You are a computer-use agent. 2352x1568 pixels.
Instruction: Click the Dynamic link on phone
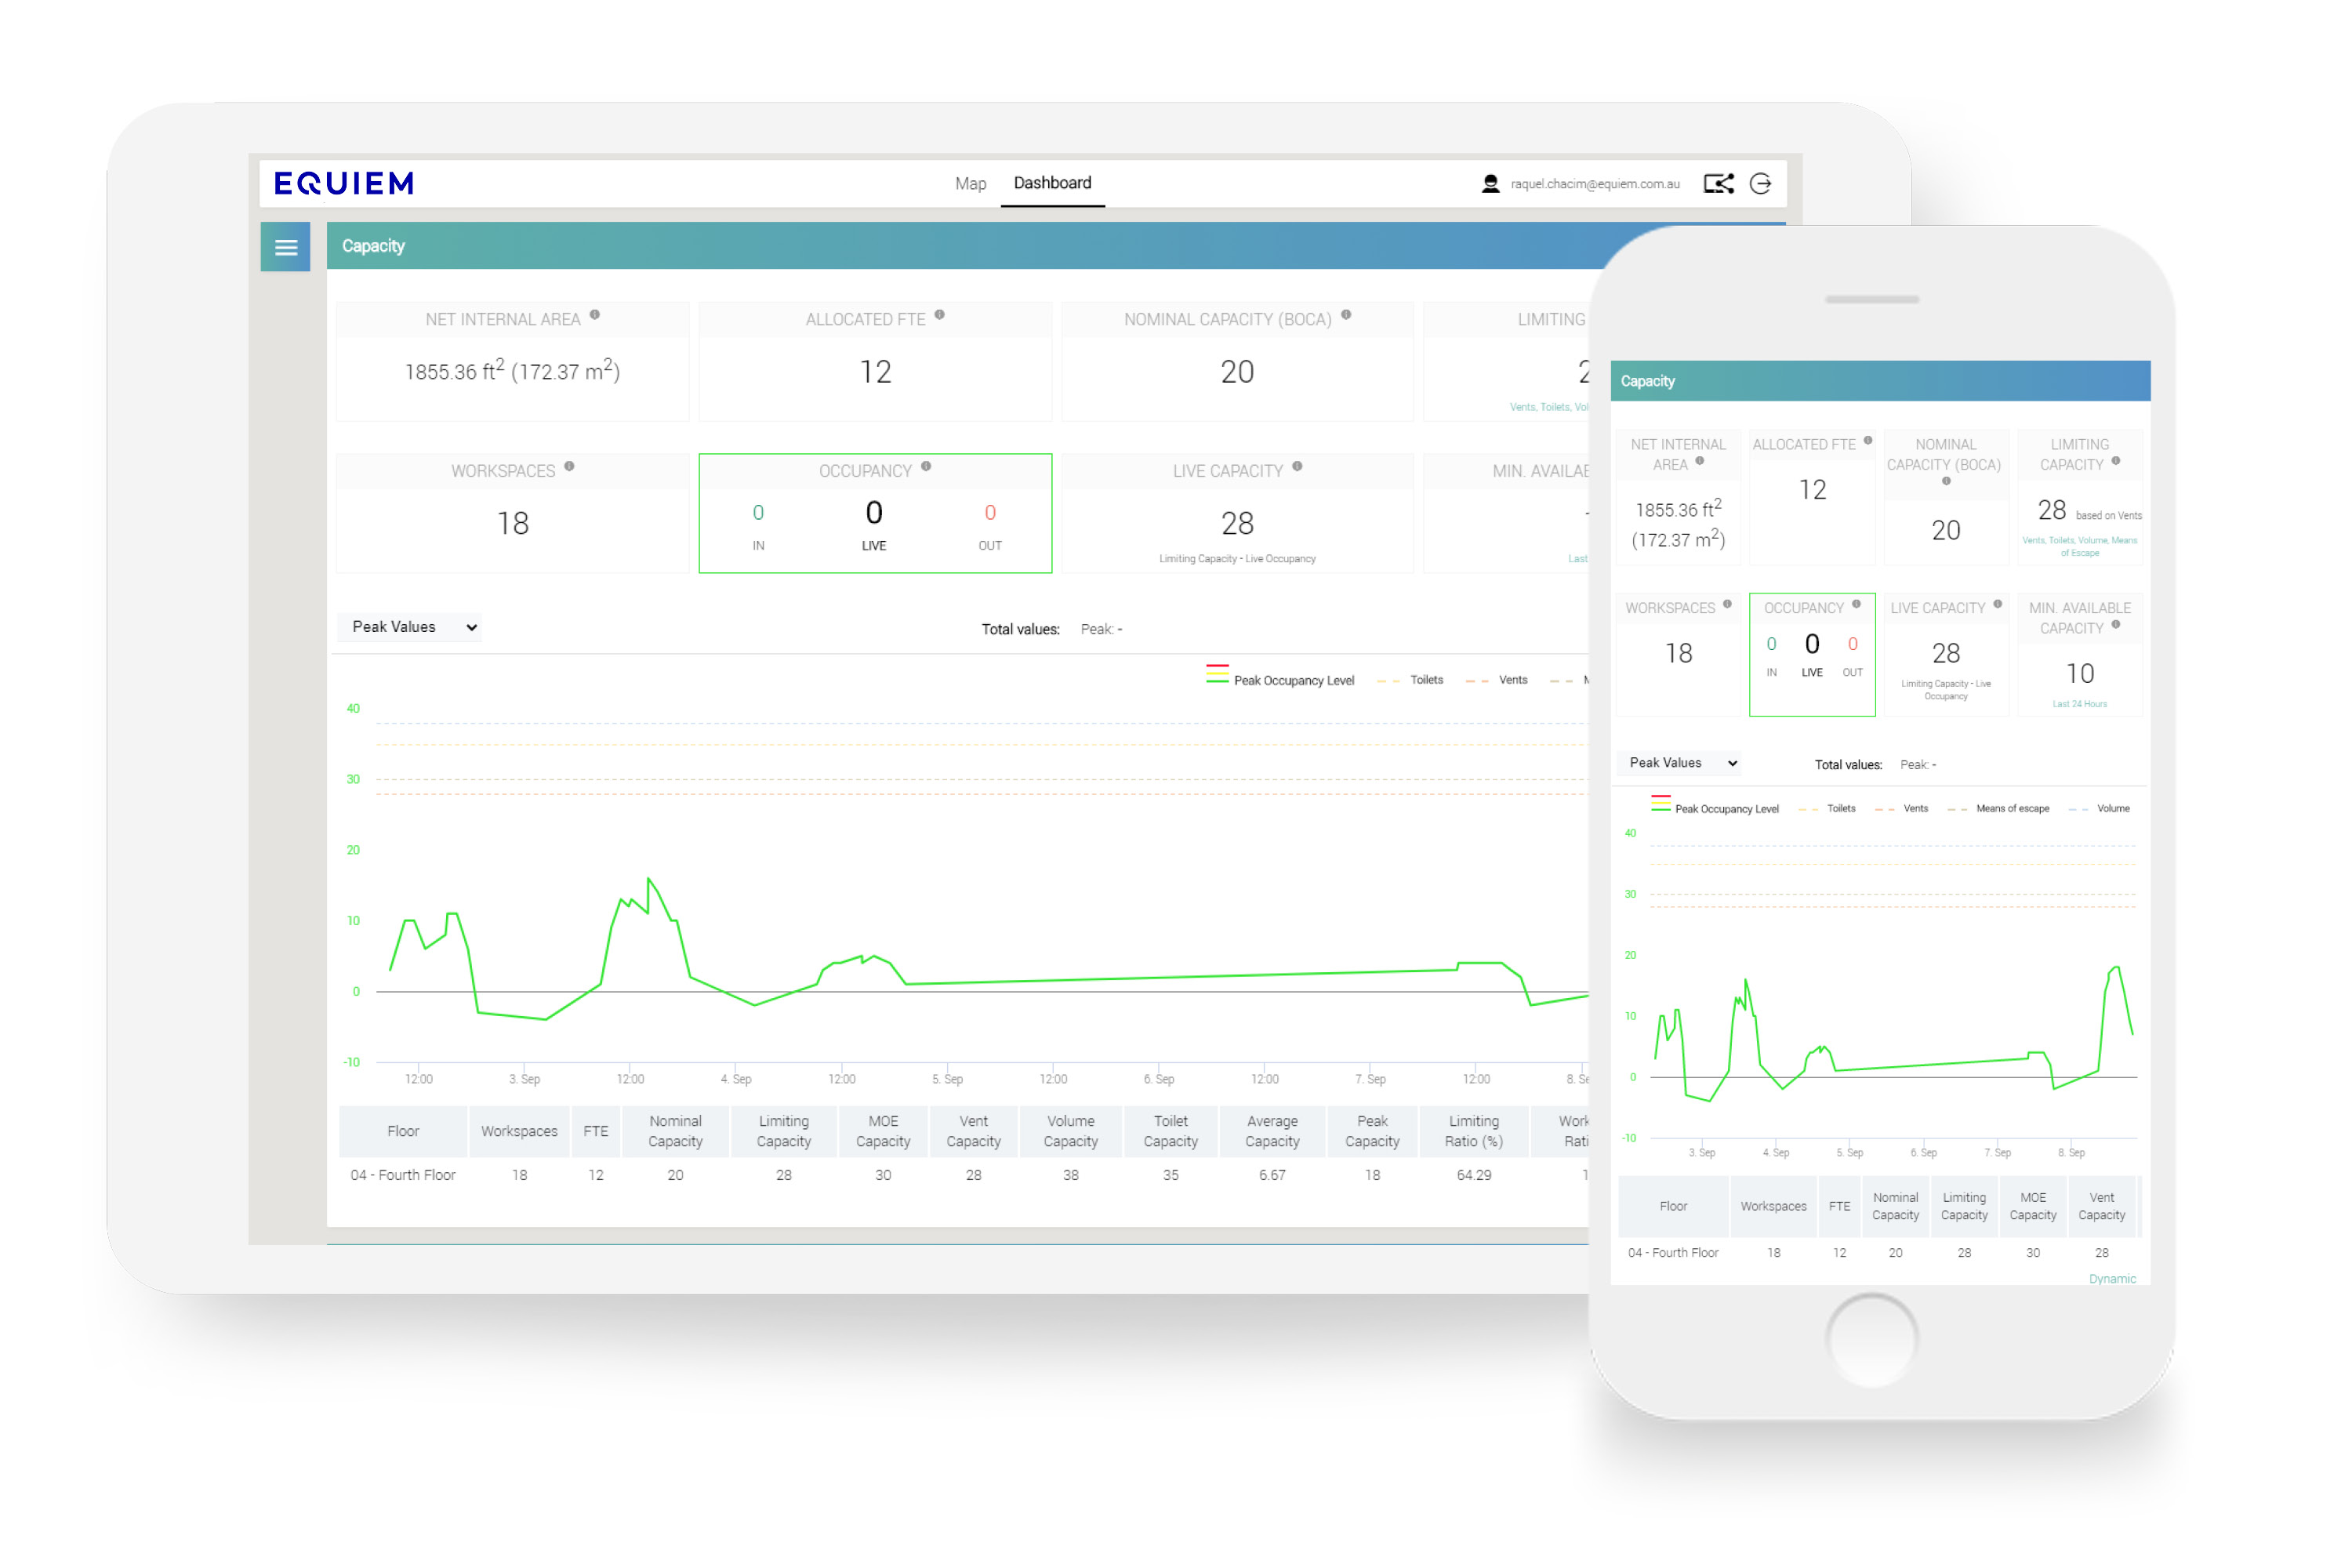pyautogui.click(x=2111, y=1279)
